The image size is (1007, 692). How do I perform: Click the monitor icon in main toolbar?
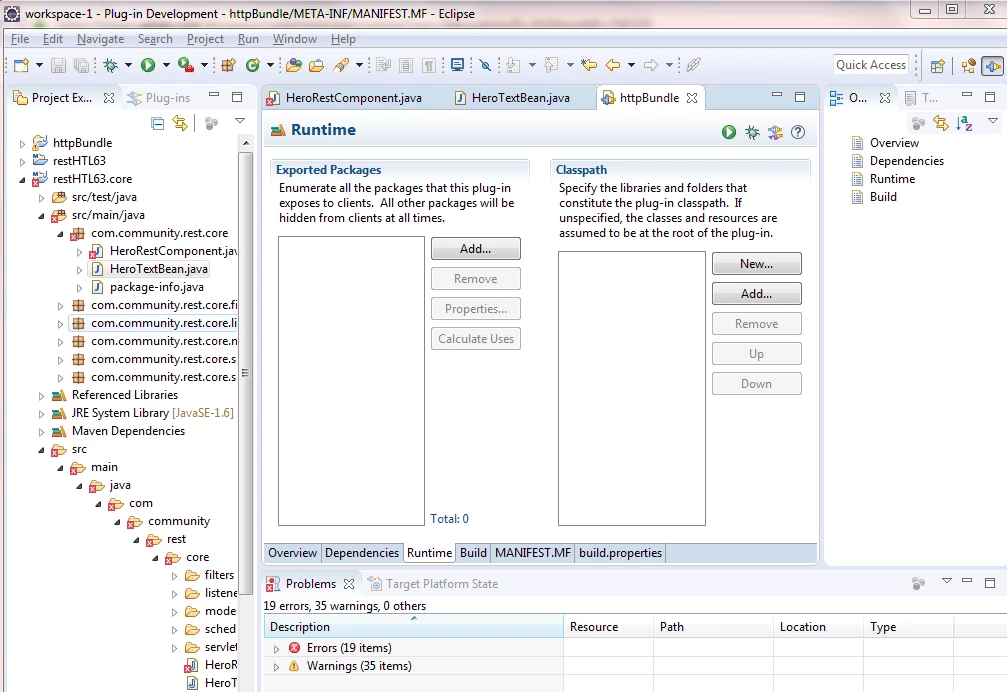[x=457, y=65]
